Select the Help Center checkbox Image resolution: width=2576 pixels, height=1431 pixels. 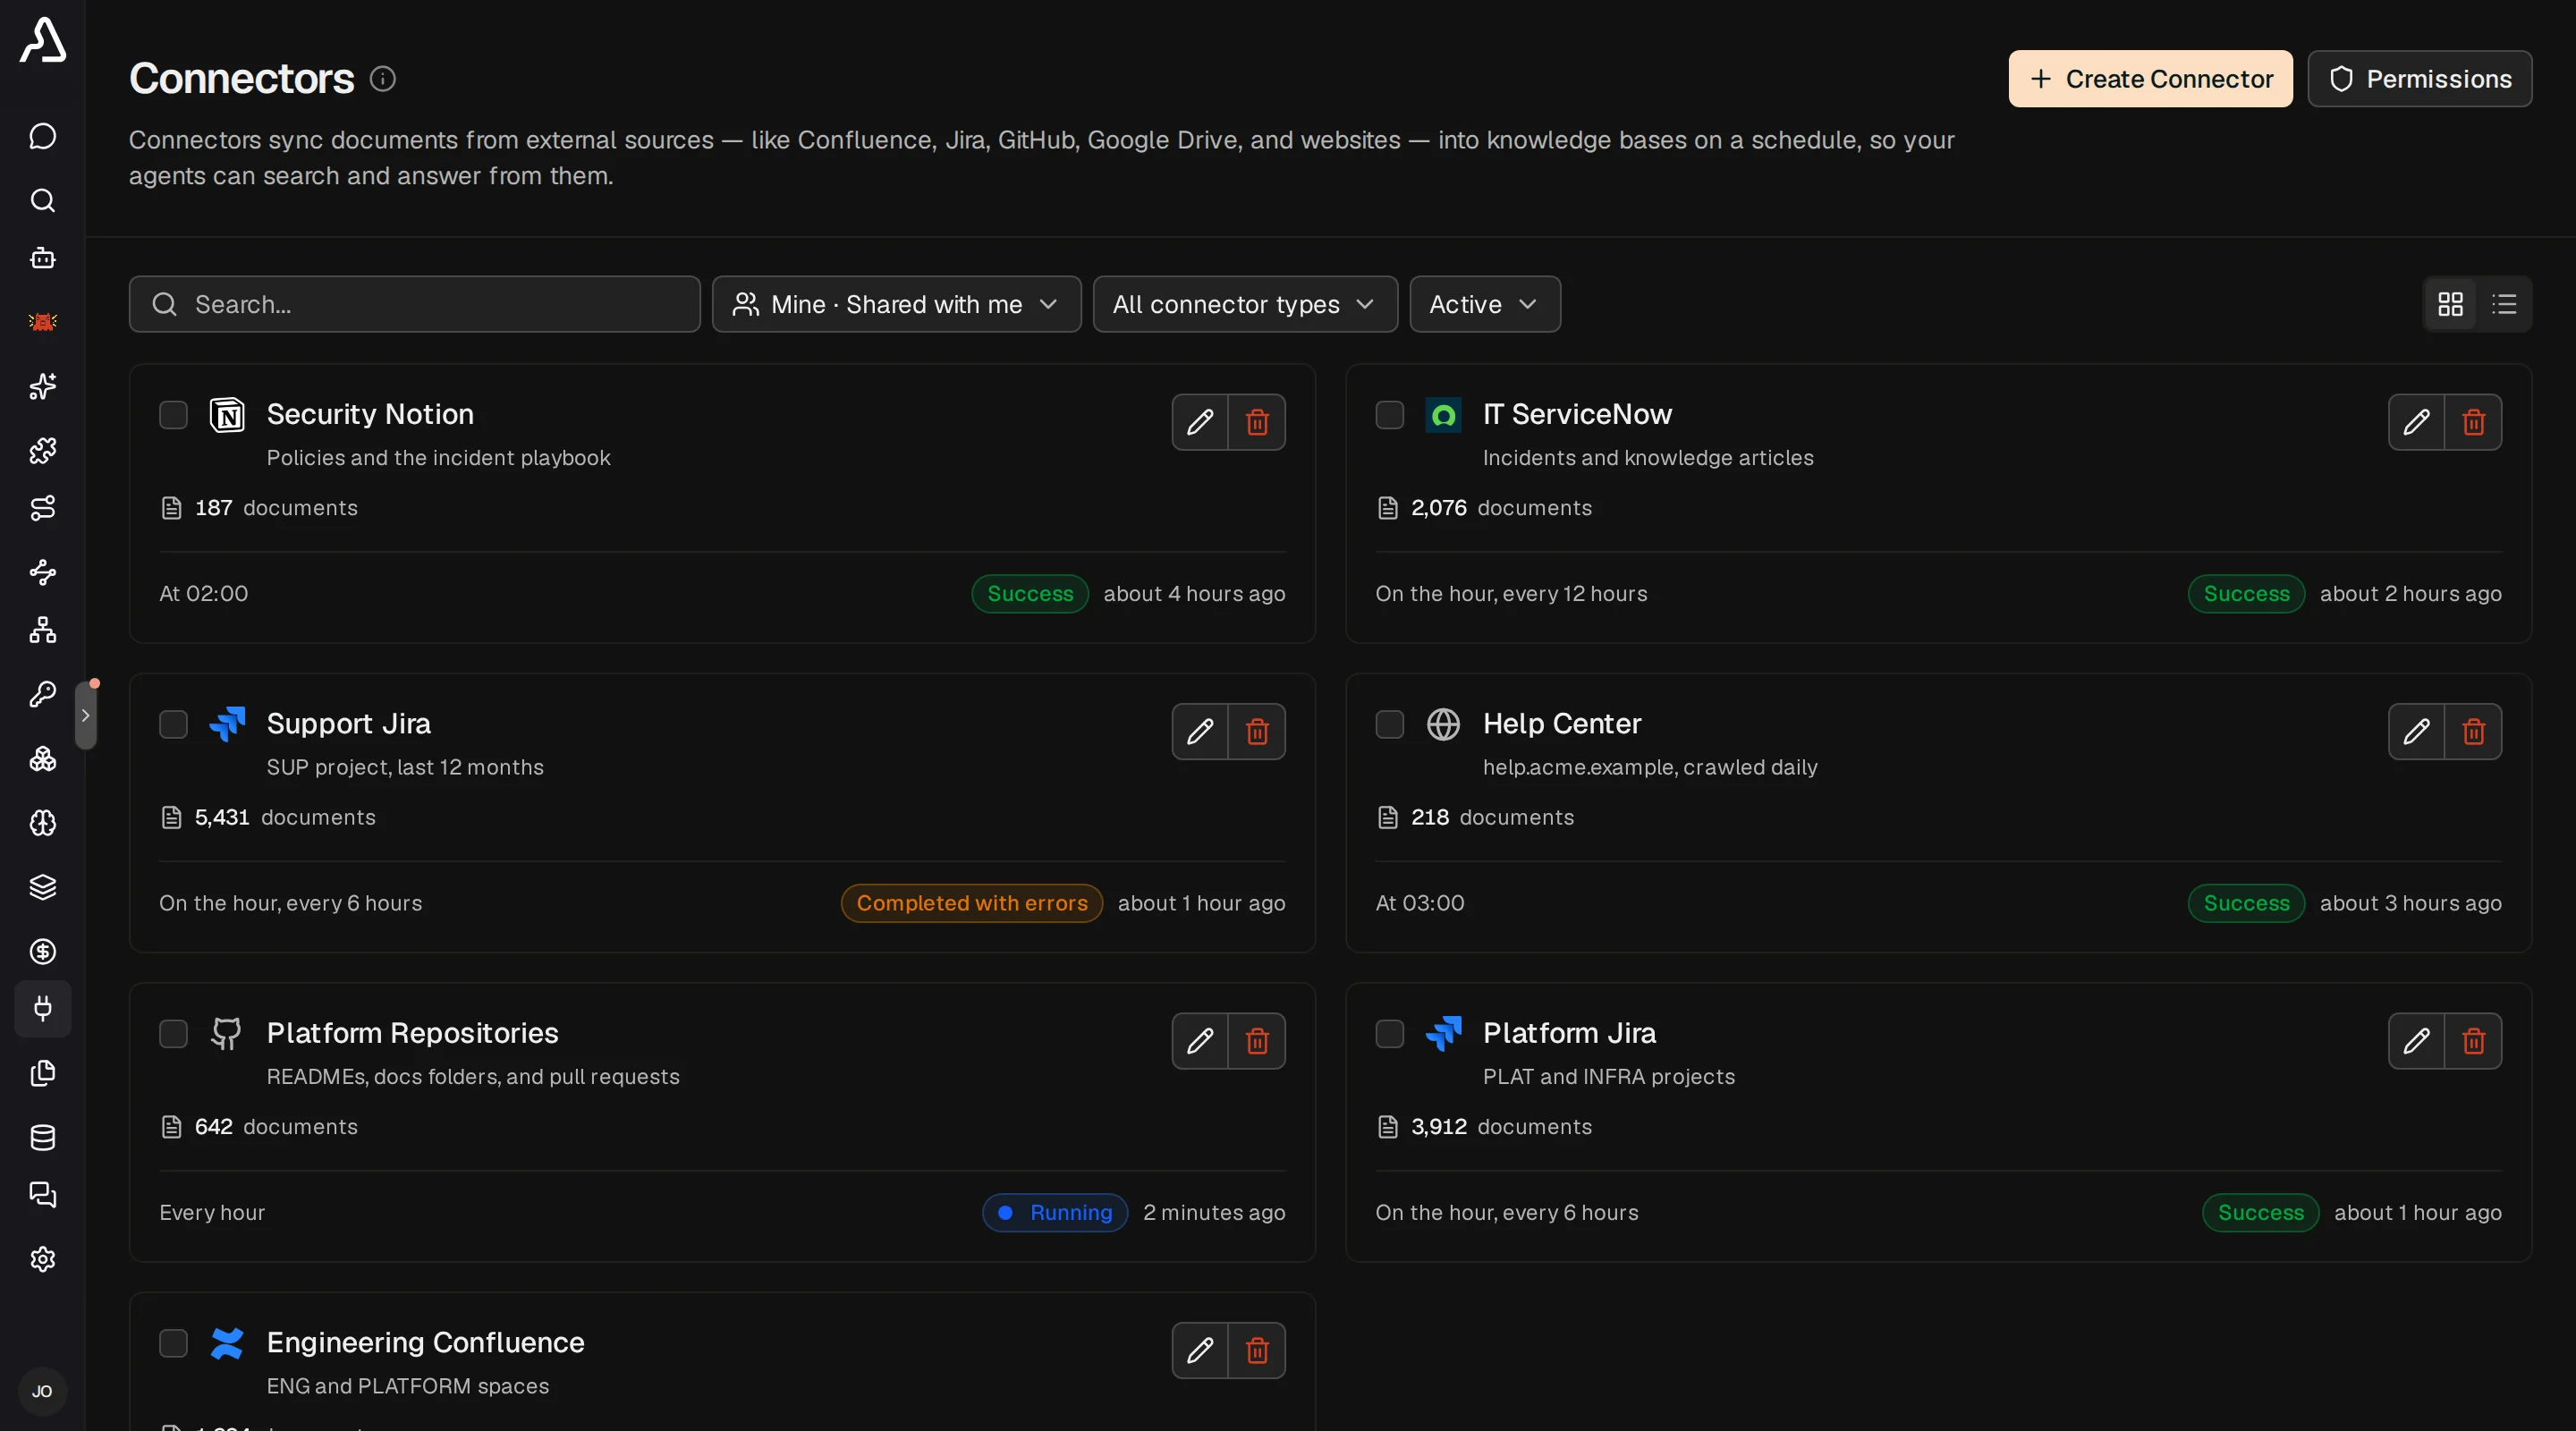pos(1390,724)
